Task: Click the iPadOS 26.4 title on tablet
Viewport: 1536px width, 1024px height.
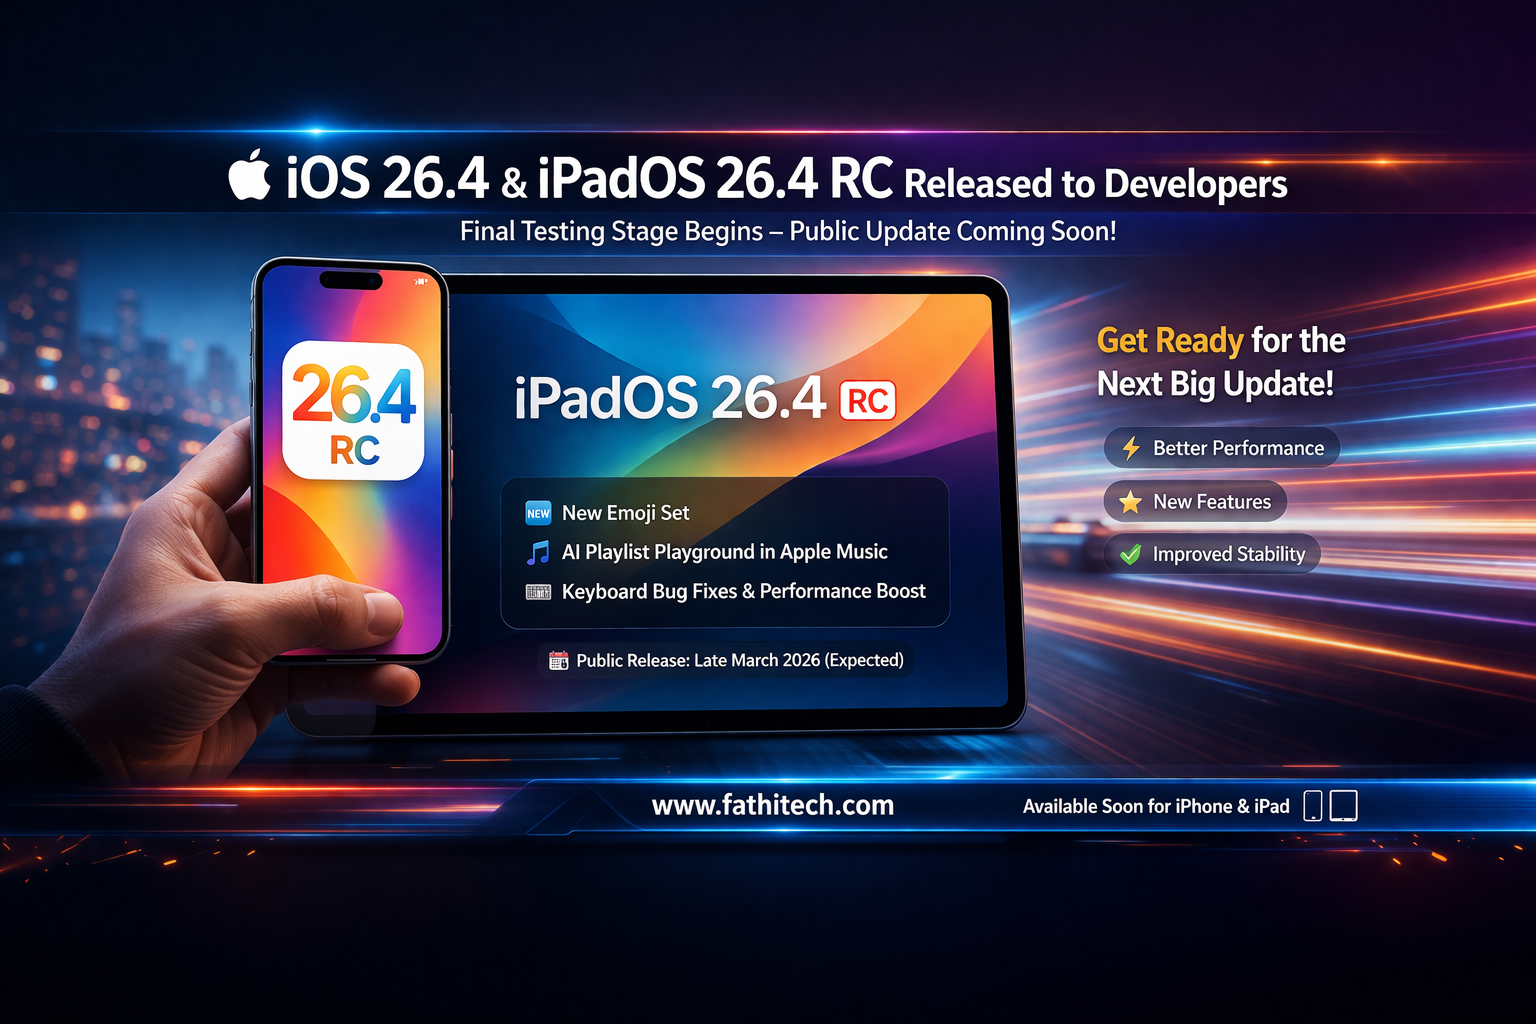Action: [669, 398]
